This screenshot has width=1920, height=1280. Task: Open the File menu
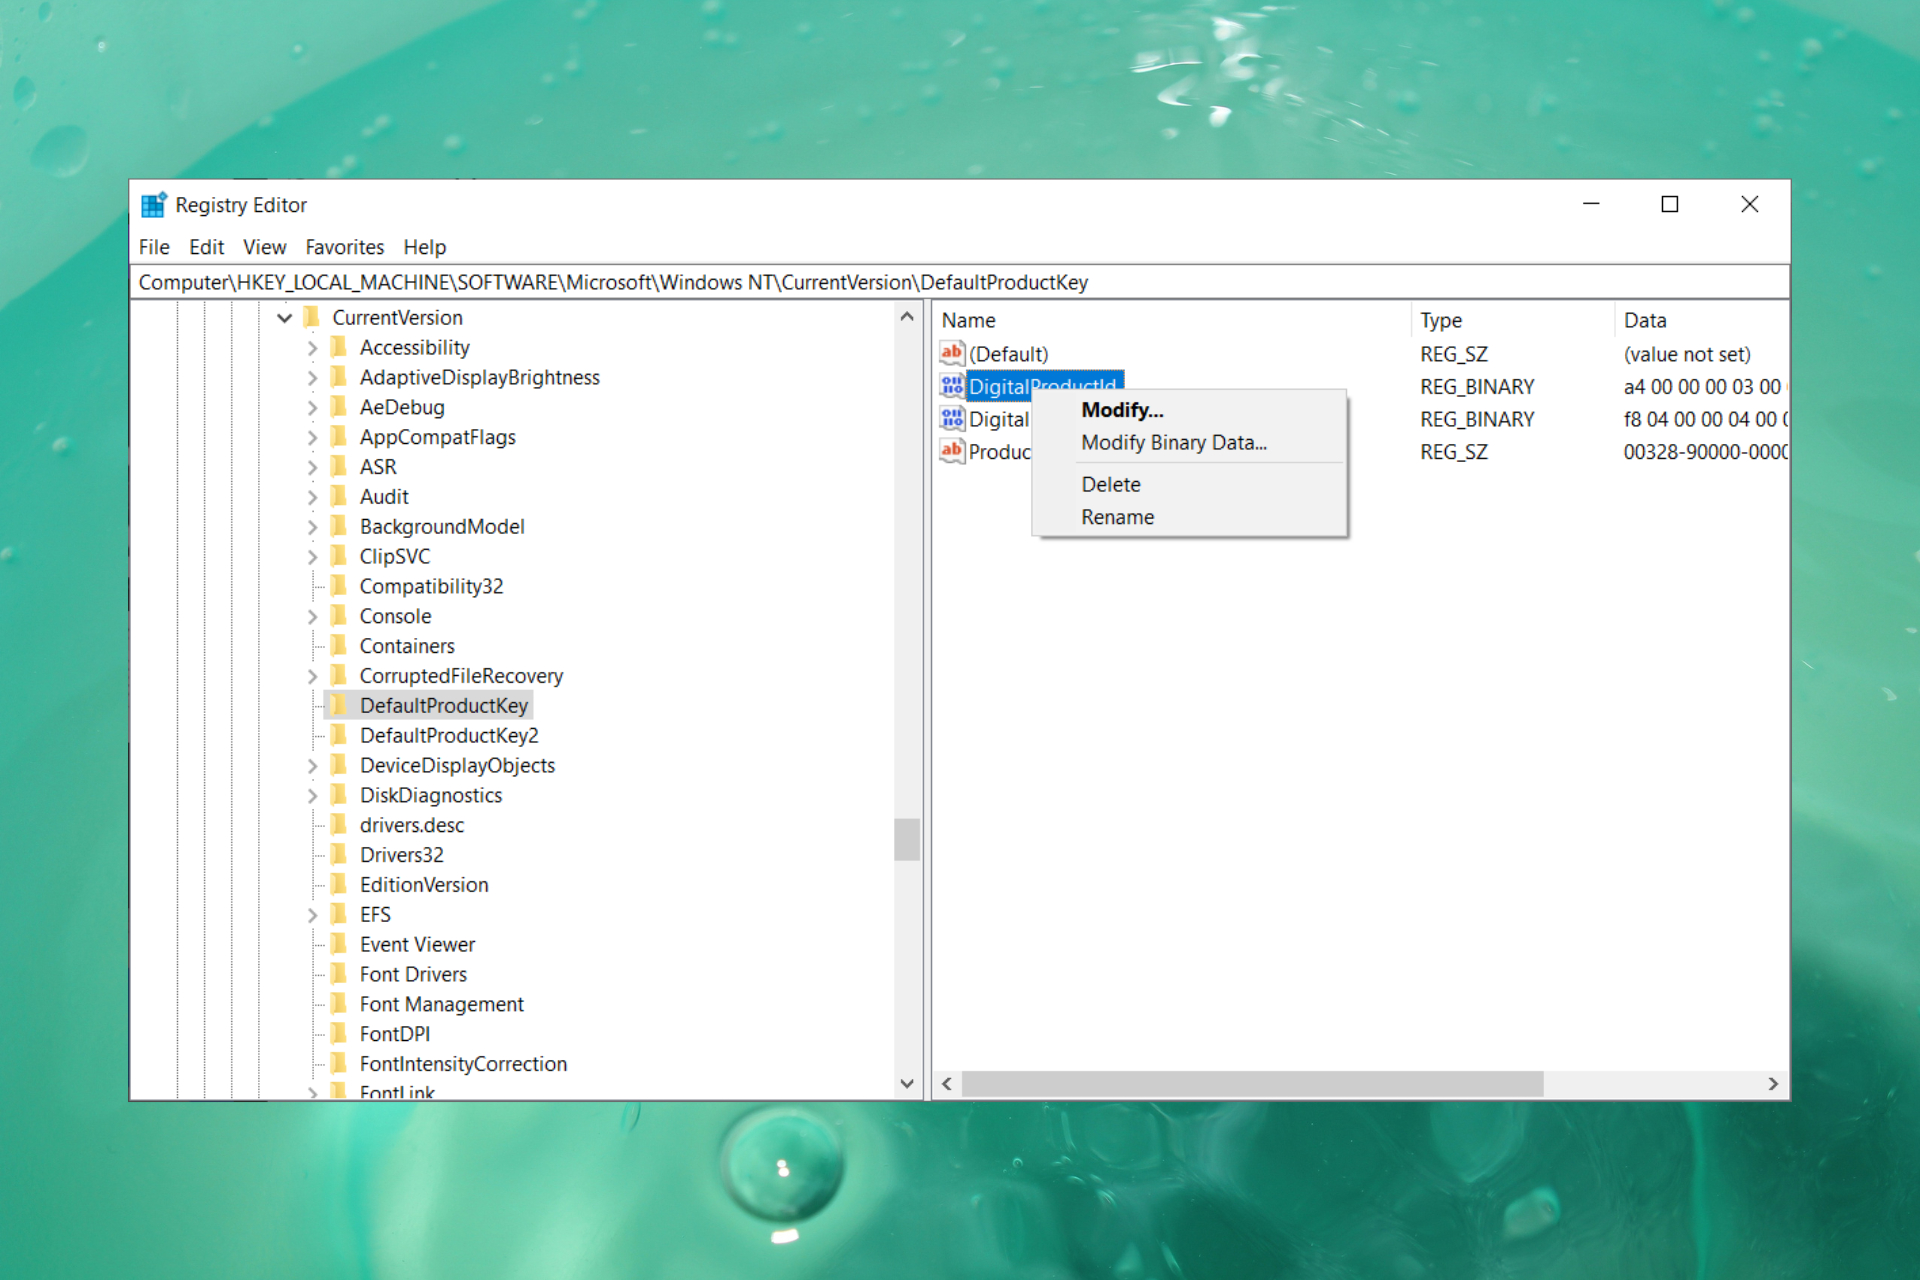(x=153, y=247)
